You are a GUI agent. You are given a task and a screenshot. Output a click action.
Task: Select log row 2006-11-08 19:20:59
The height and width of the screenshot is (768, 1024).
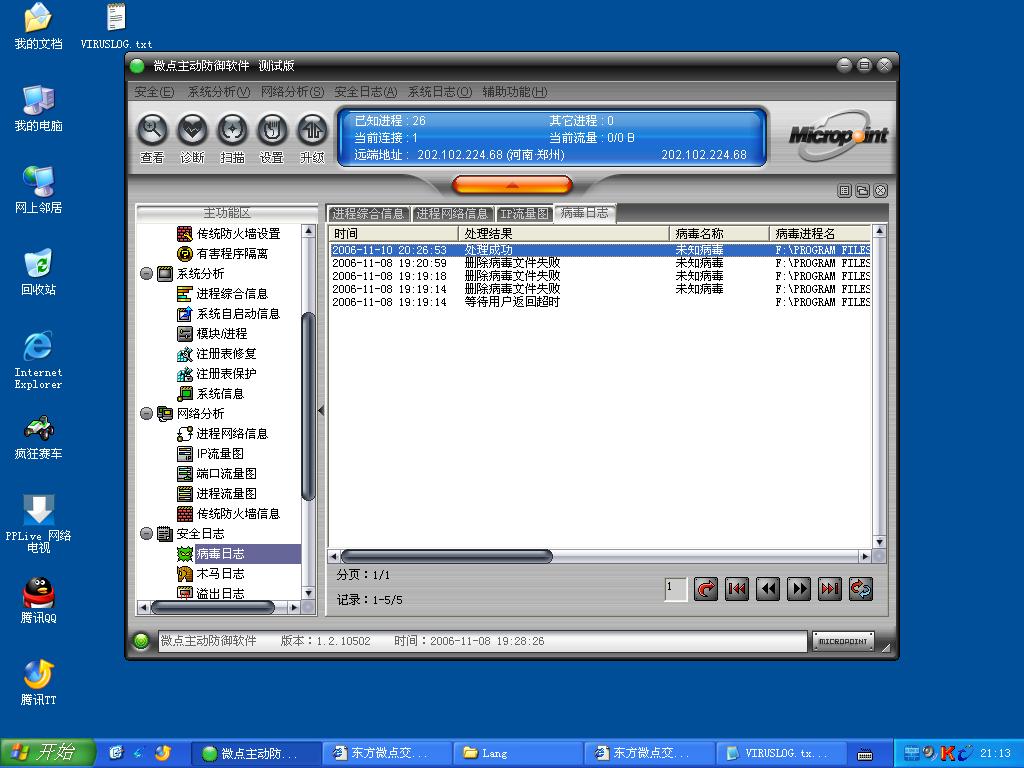[600, 263]
